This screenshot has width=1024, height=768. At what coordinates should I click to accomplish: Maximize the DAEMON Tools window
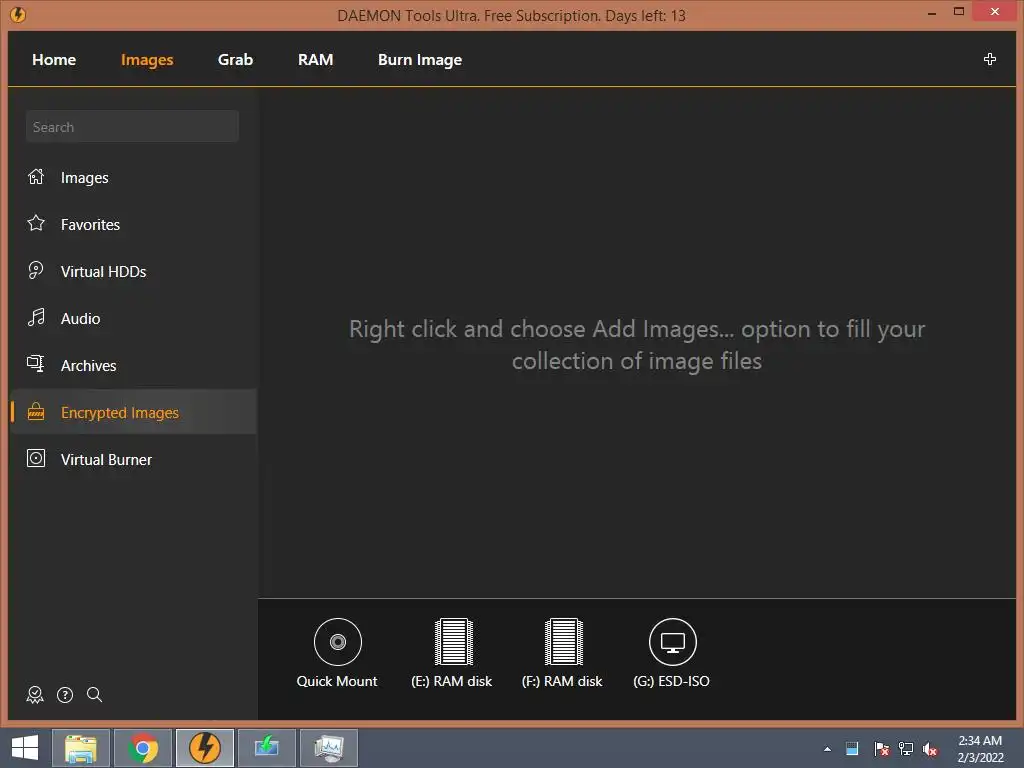[x=959, y=12]
